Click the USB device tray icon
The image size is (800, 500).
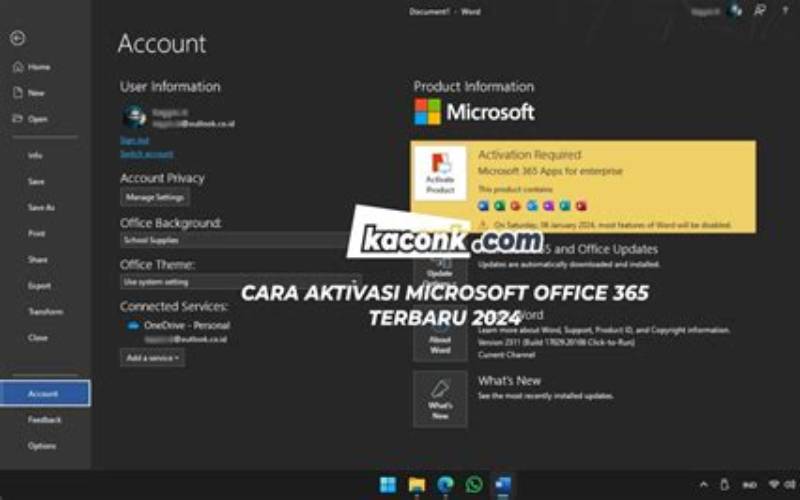coord(724,485)
